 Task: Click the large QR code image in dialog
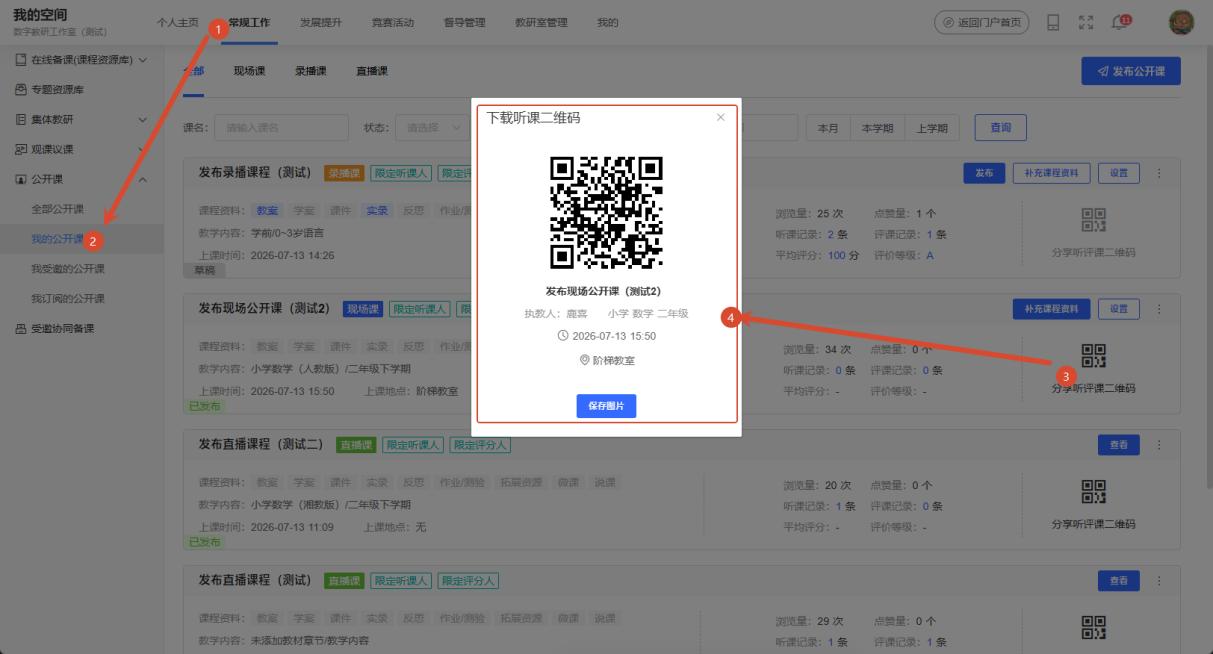[607, 214]
